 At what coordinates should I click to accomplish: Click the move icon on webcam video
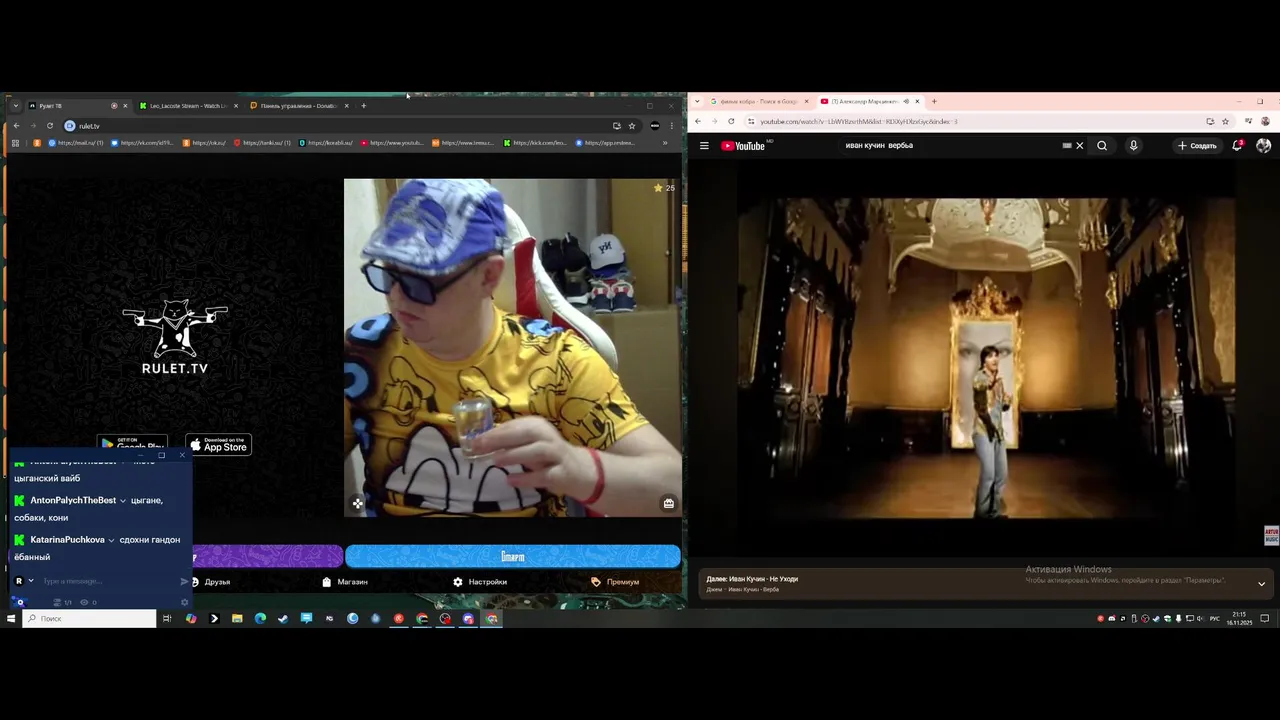358,503
